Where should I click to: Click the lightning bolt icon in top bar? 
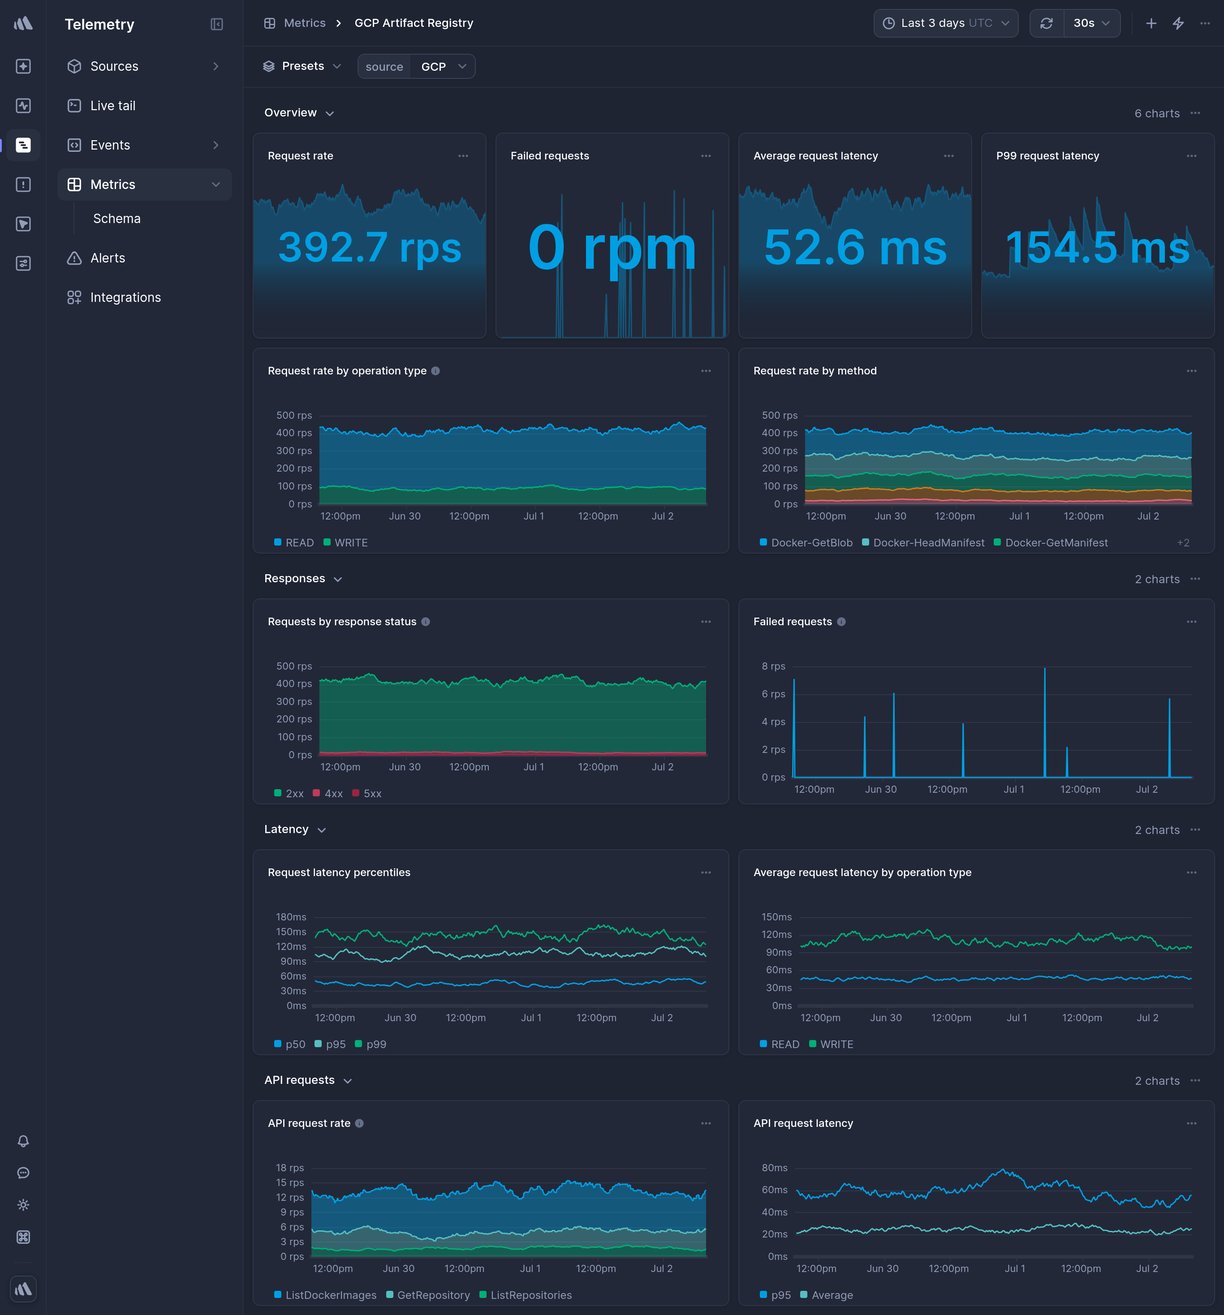[x=1178, y=23]
